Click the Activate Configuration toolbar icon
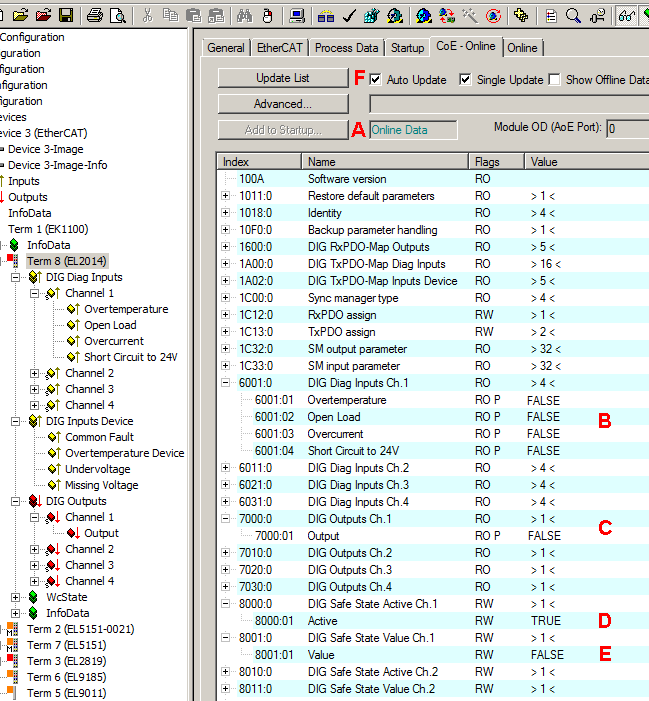Screen dimensions: 649x701 371,16
